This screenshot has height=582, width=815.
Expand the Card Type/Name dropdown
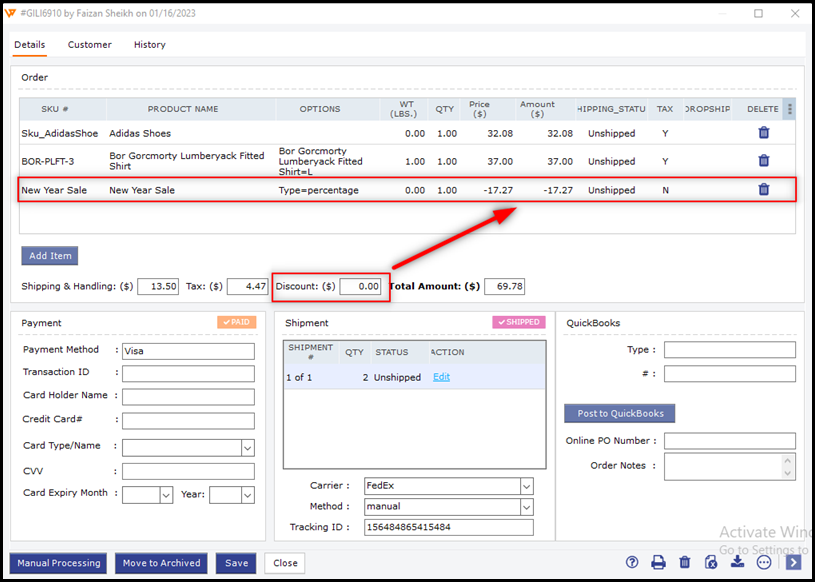tap(247, 448)
